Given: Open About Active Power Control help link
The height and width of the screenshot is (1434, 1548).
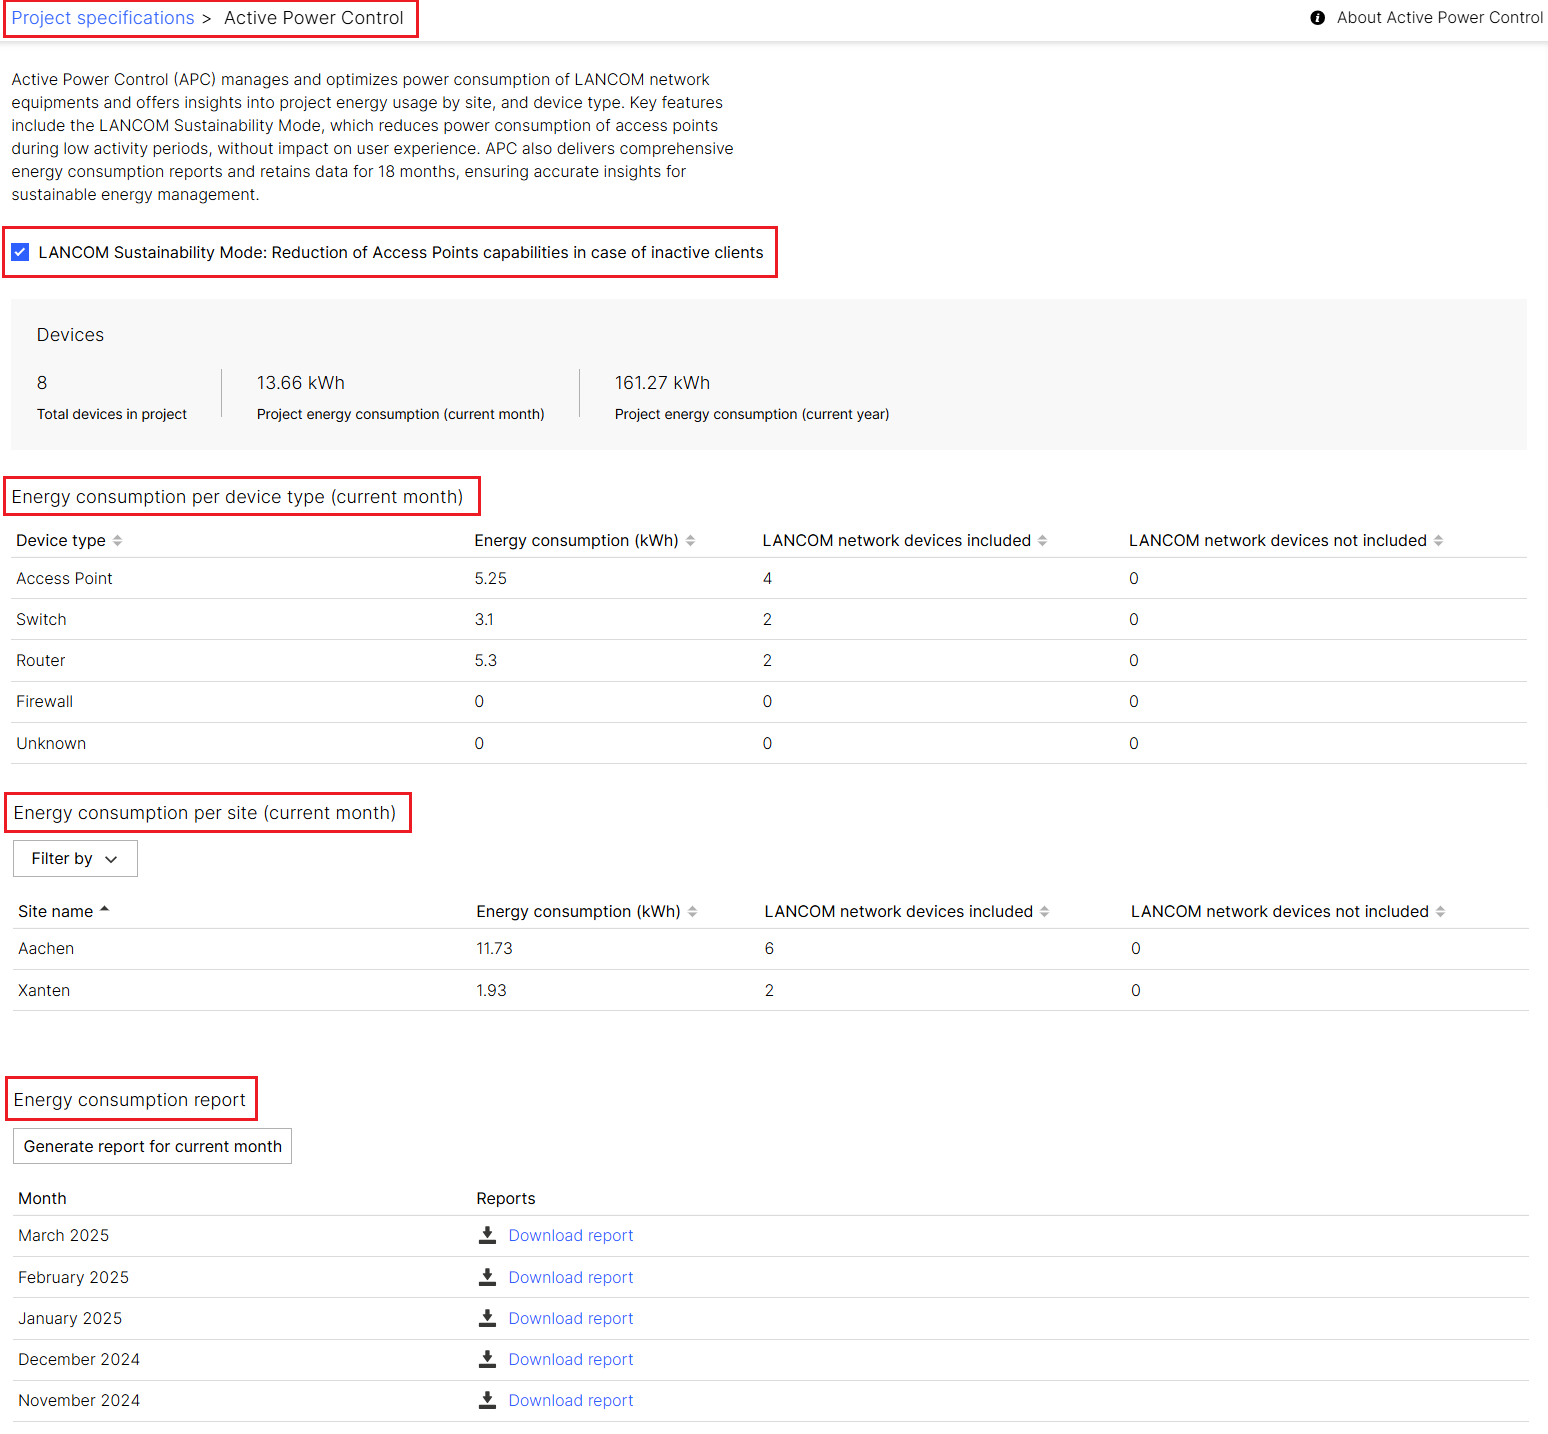Looking at the screenshot, I should pos(1439,18).
